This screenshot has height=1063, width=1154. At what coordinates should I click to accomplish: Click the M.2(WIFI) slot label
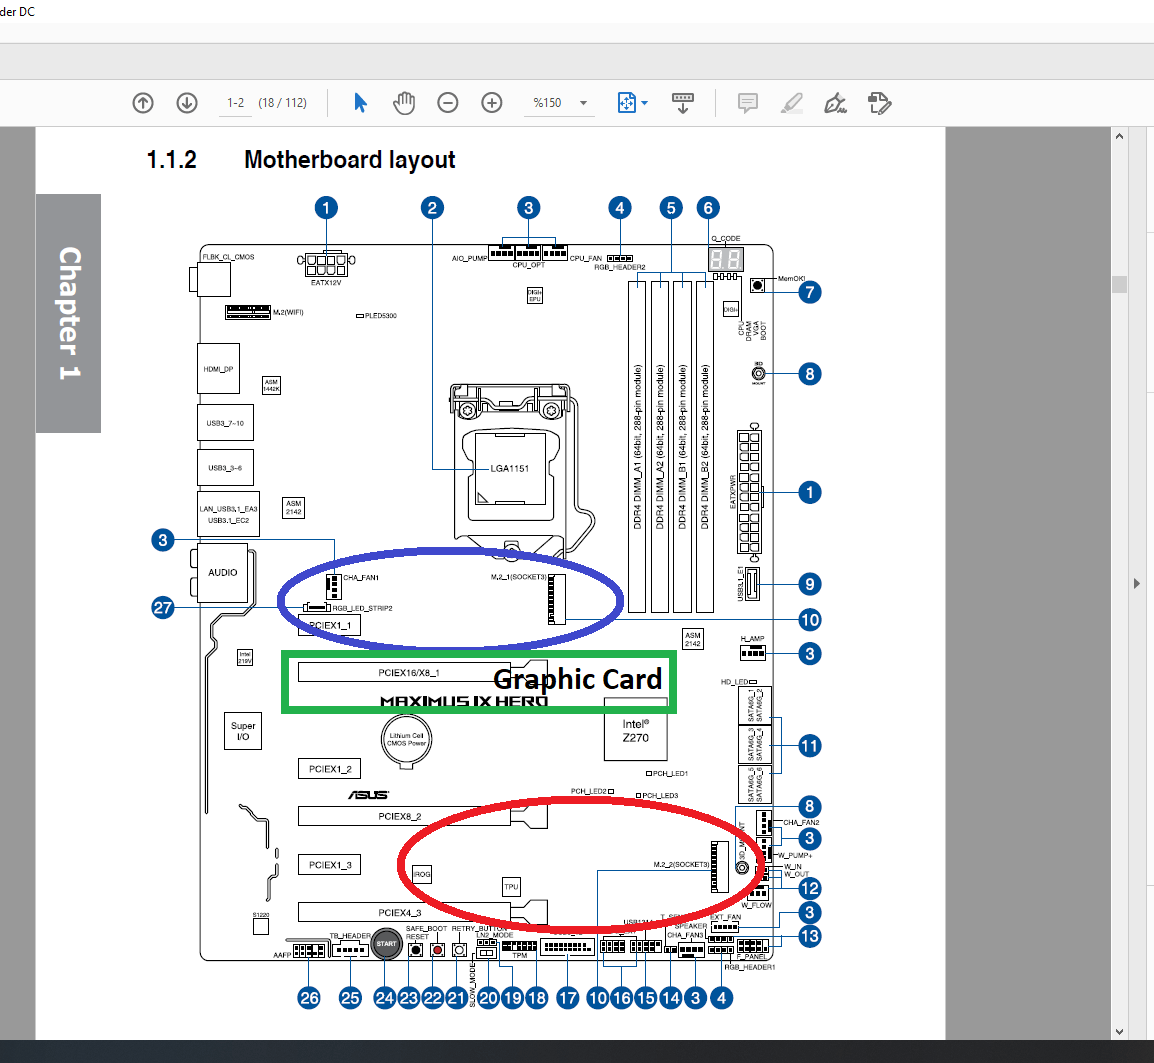[288, 312]
